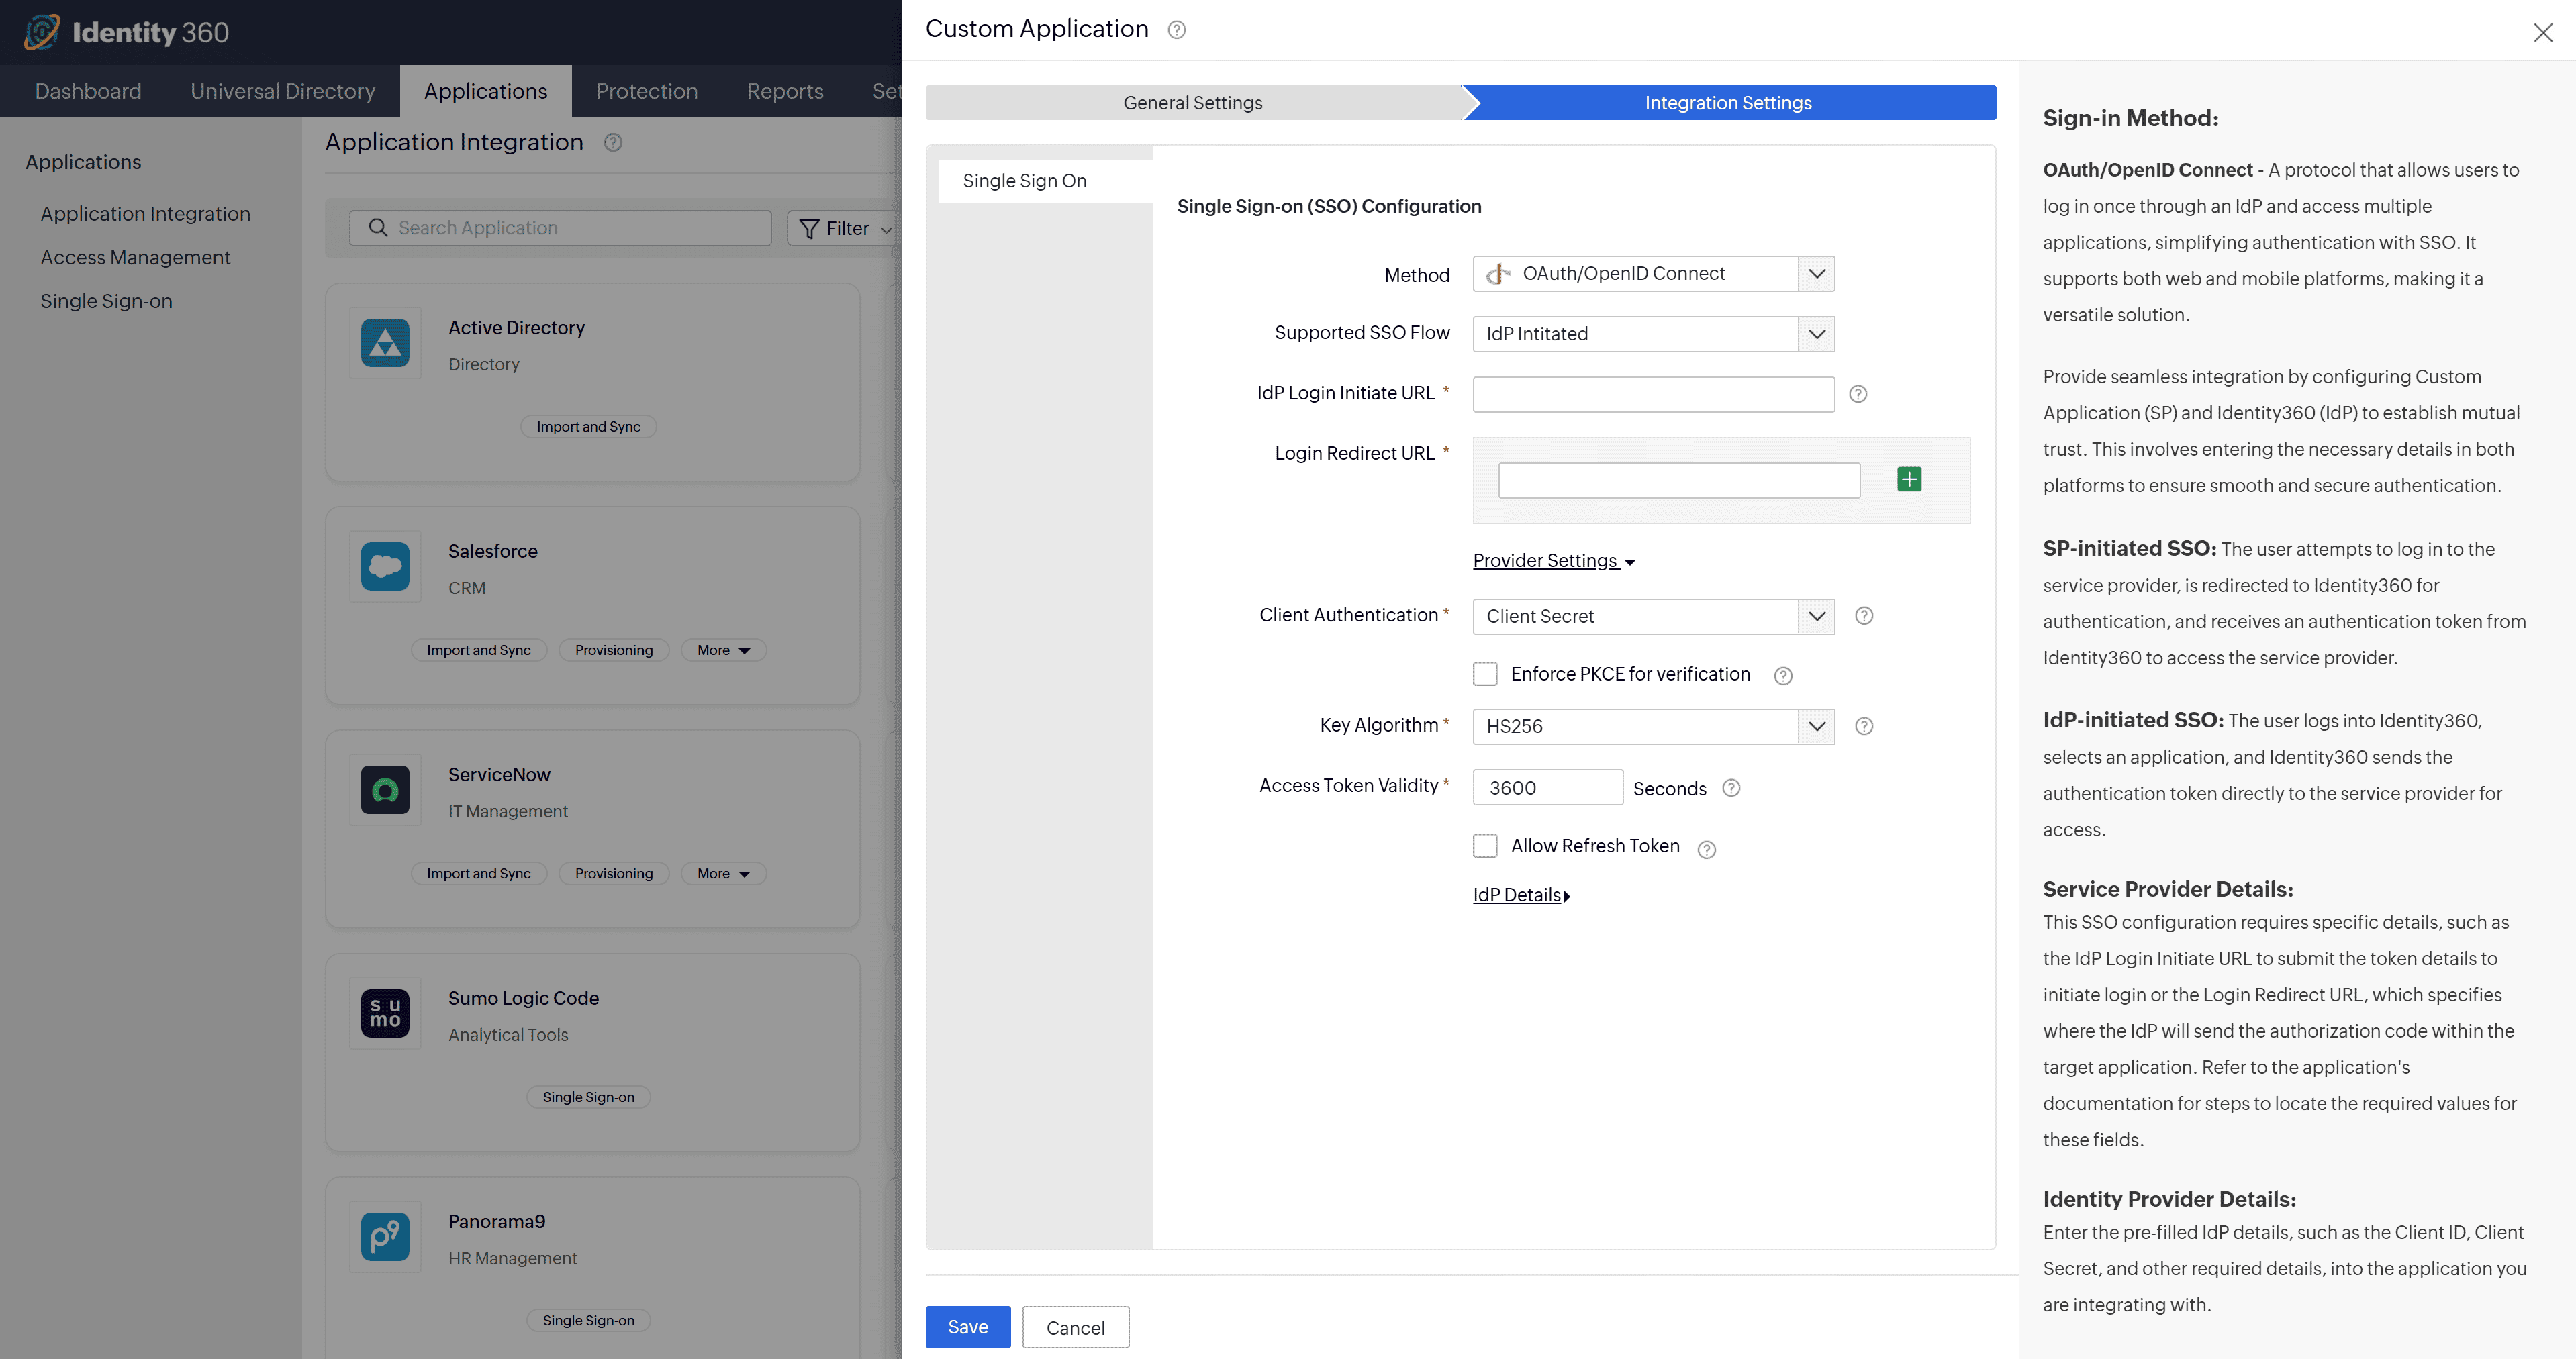The height and width of the screenshot is (1359, 2576).
Task: Open the Method dropdown
Action: (x=1653, y=274)
